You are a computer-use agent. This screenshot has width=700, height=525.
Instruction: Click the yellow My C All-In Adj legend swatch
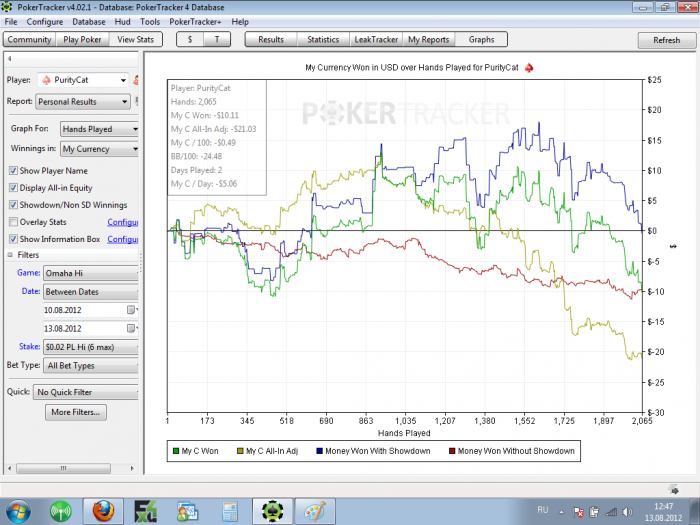[x=240, y=451]
